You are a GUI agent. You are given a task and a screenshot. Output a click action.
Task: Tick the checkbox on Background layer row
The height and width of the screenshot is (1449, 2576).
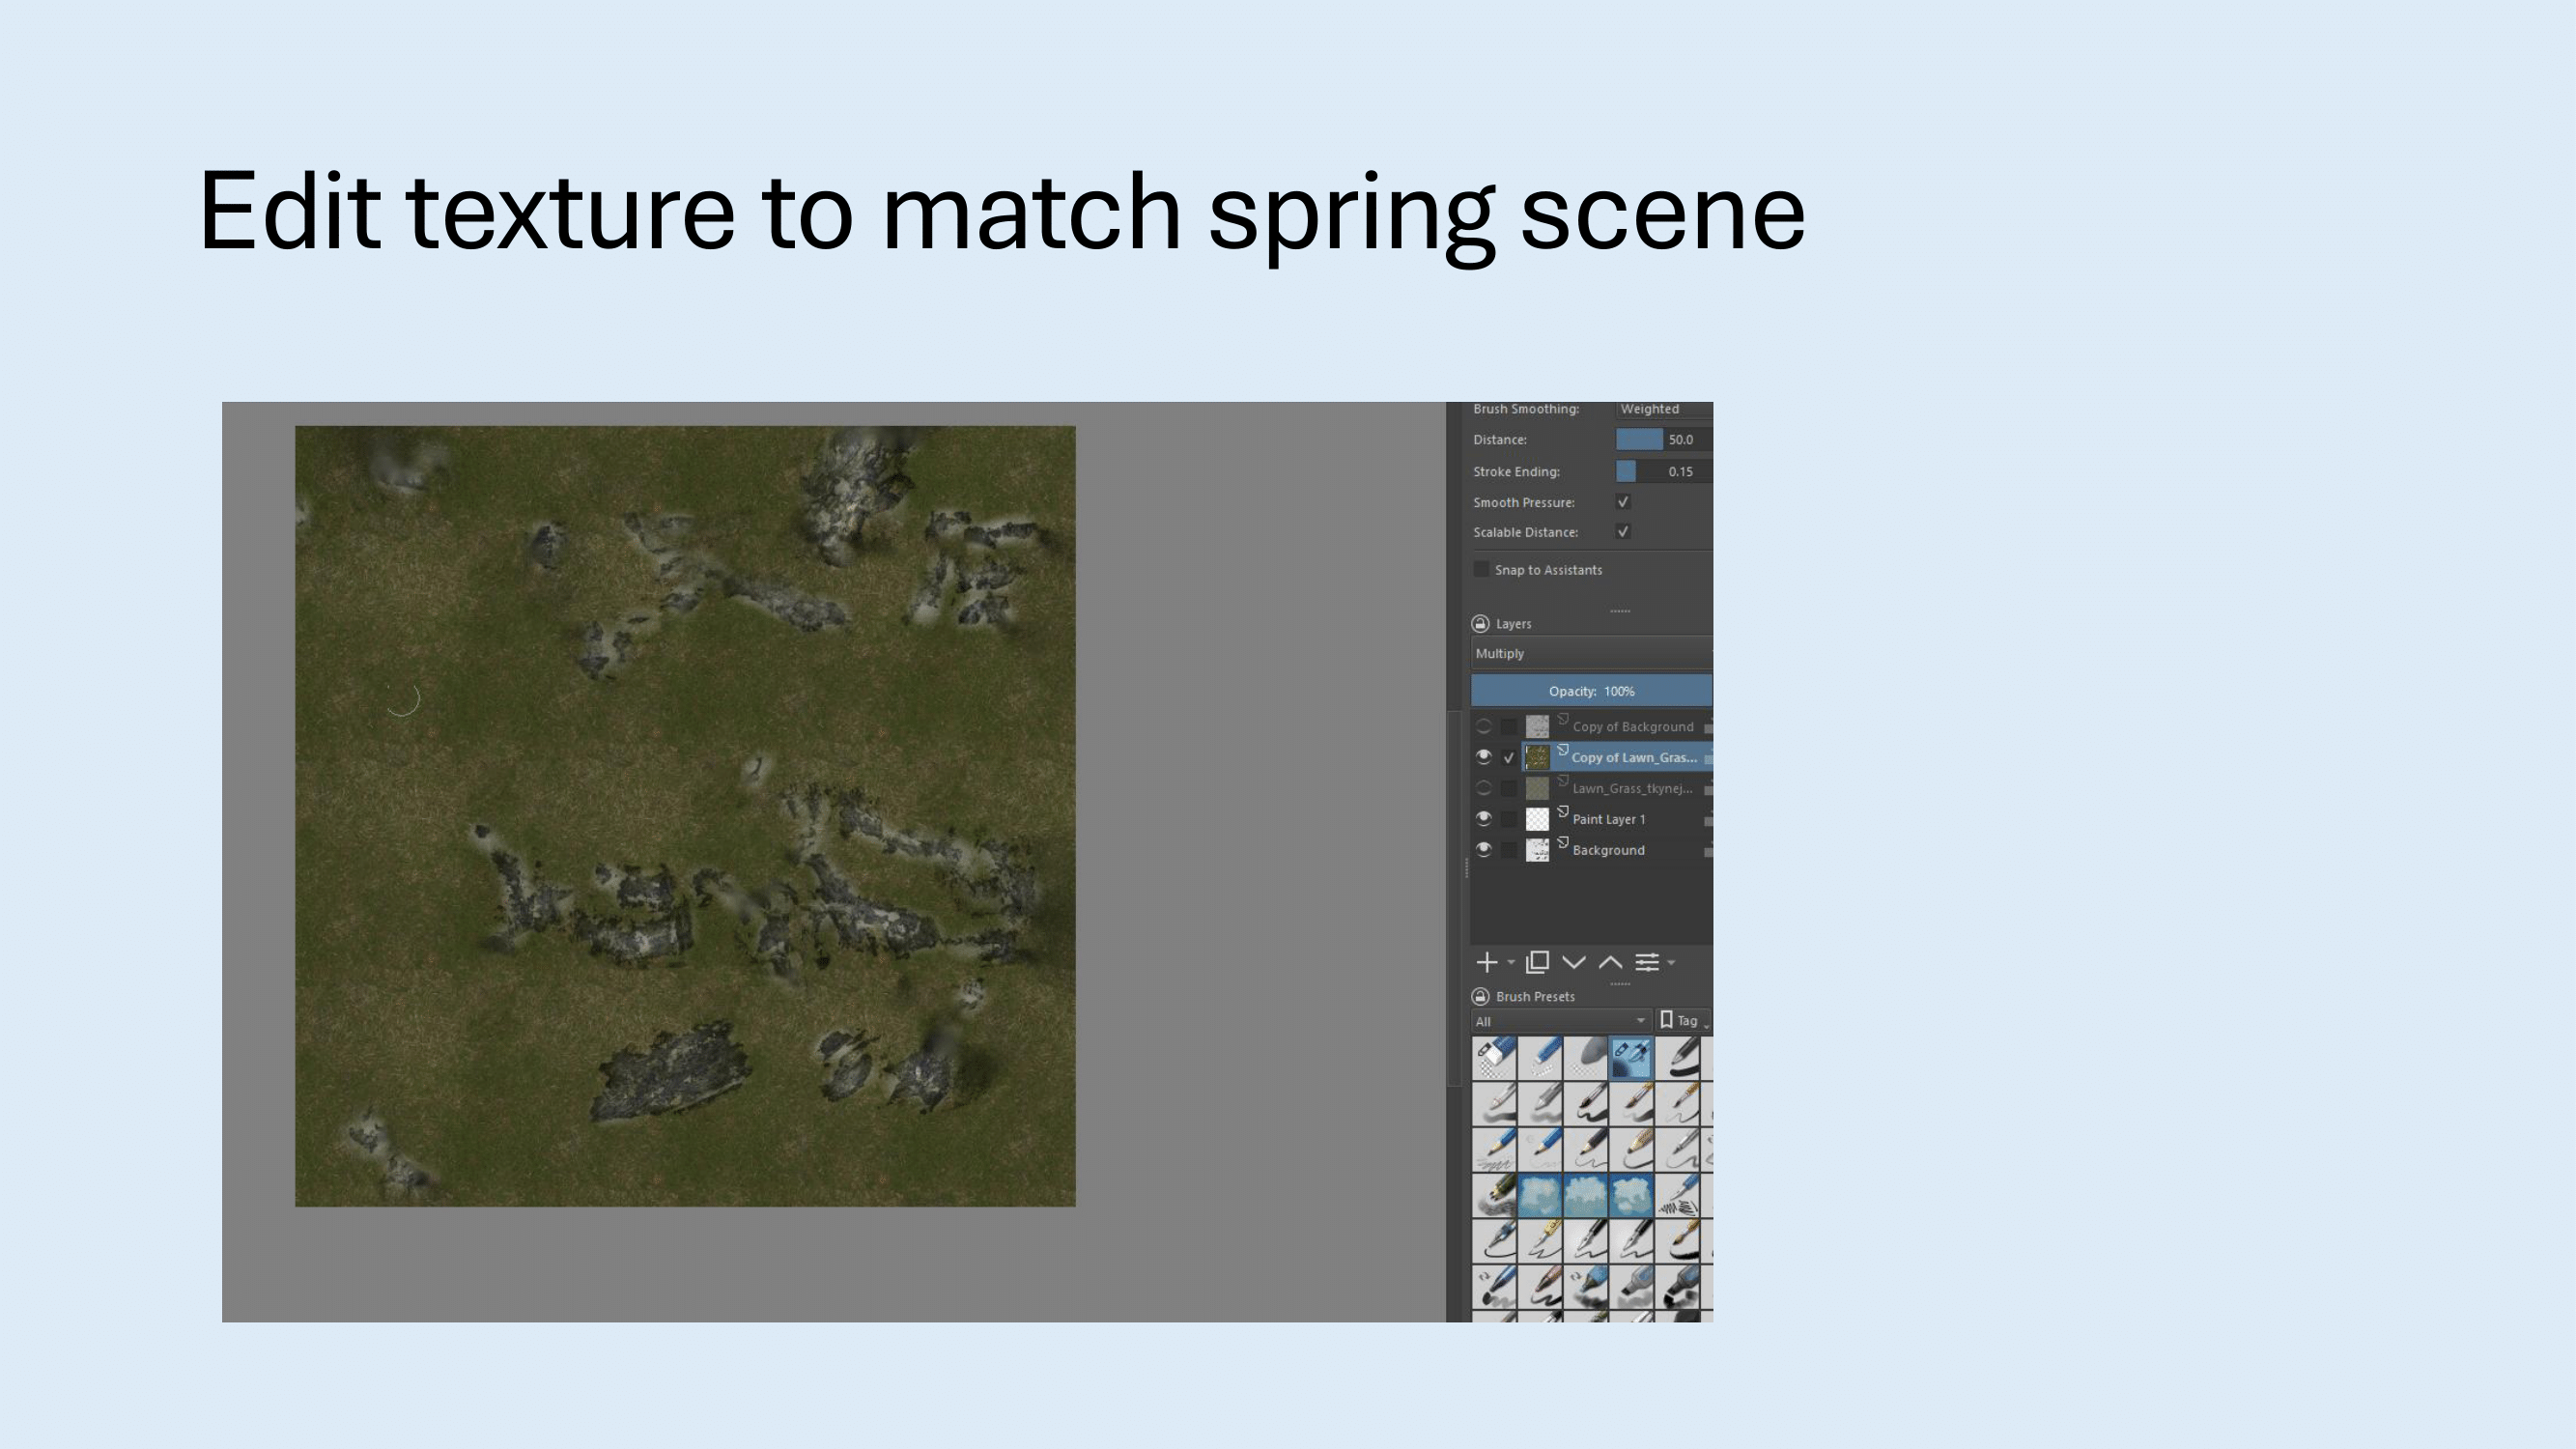1509,851
